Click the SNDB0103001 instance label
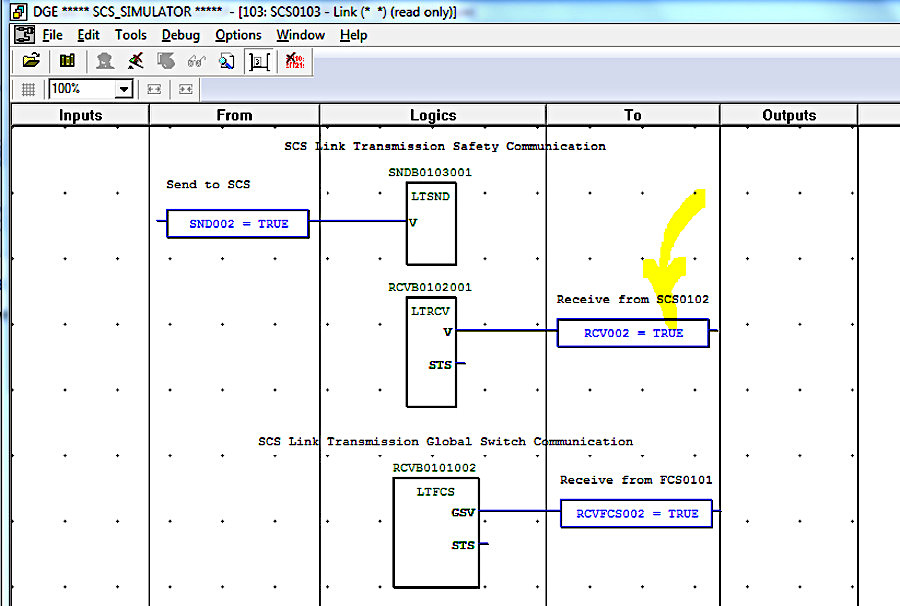 [430, 172]
